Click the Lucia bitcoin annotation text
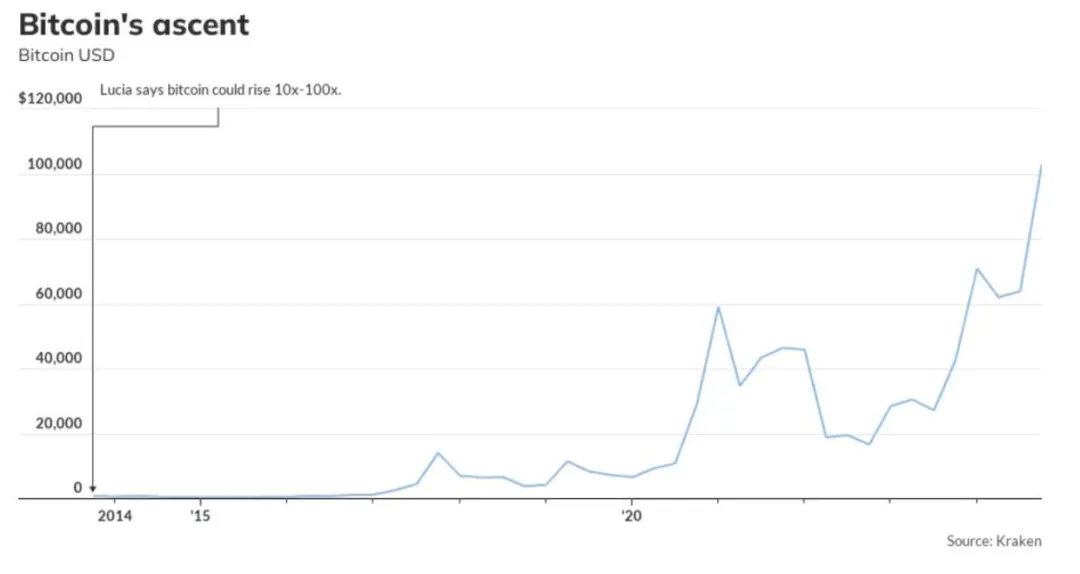The height and width of the screenshot is (574, 1080). click(x=220, y=90)
